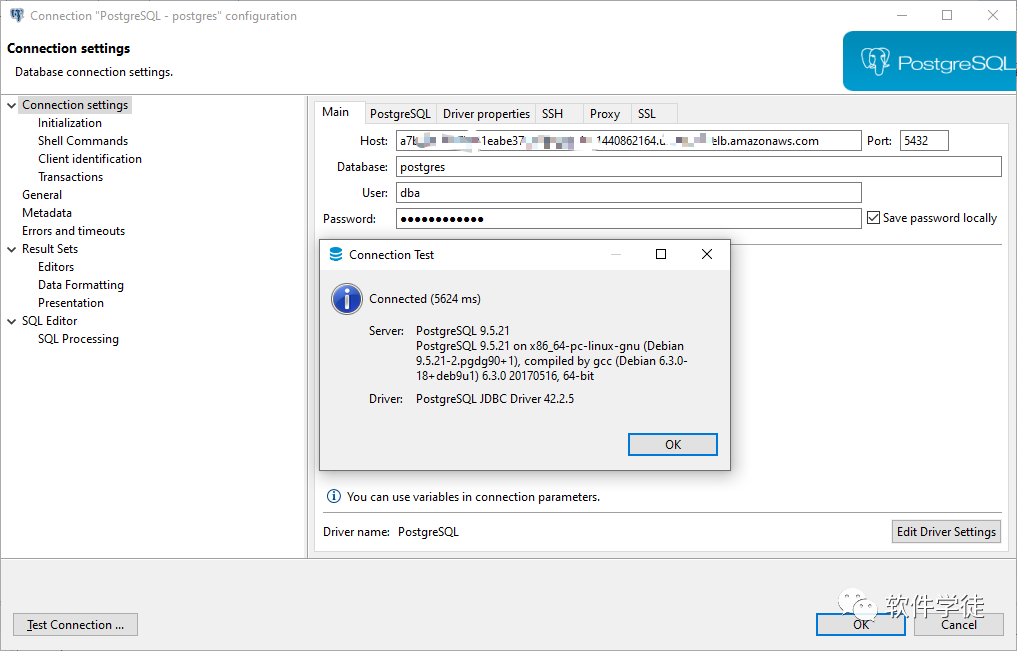Close the connection configuration window

[992, 15]
